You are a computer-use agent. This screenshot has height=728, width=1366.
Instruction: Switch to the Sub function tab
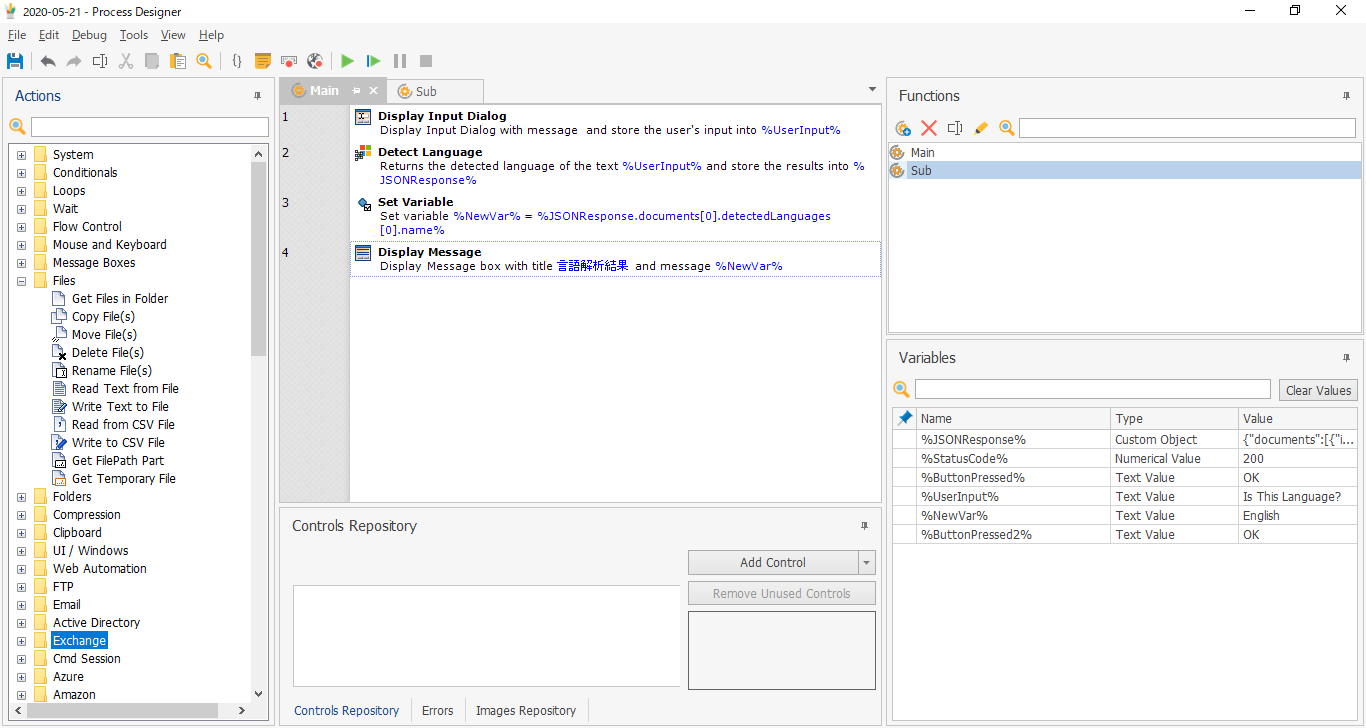pos(428,90)
